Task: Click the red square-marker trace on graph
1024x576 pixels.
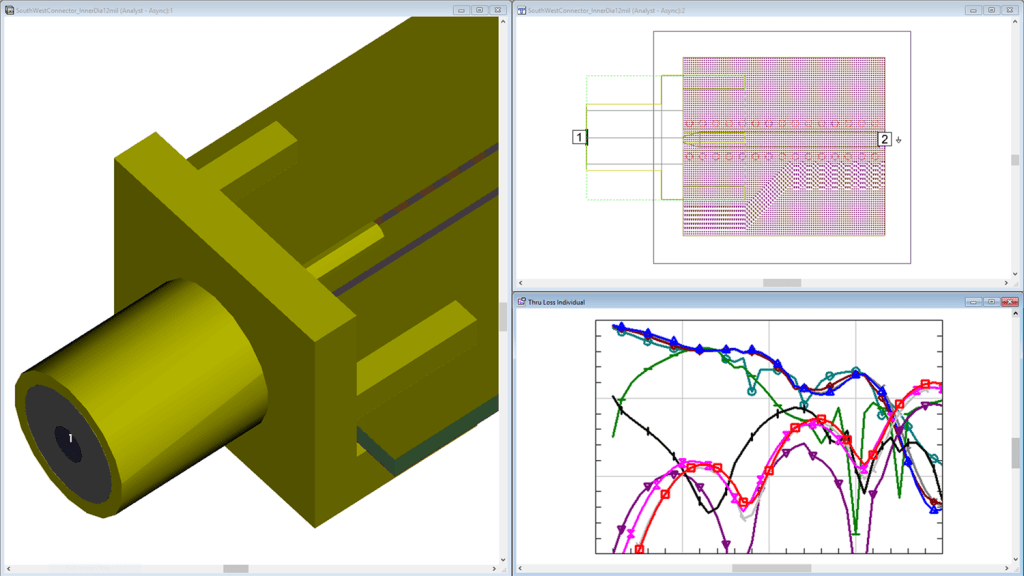Action: (769, 470)
